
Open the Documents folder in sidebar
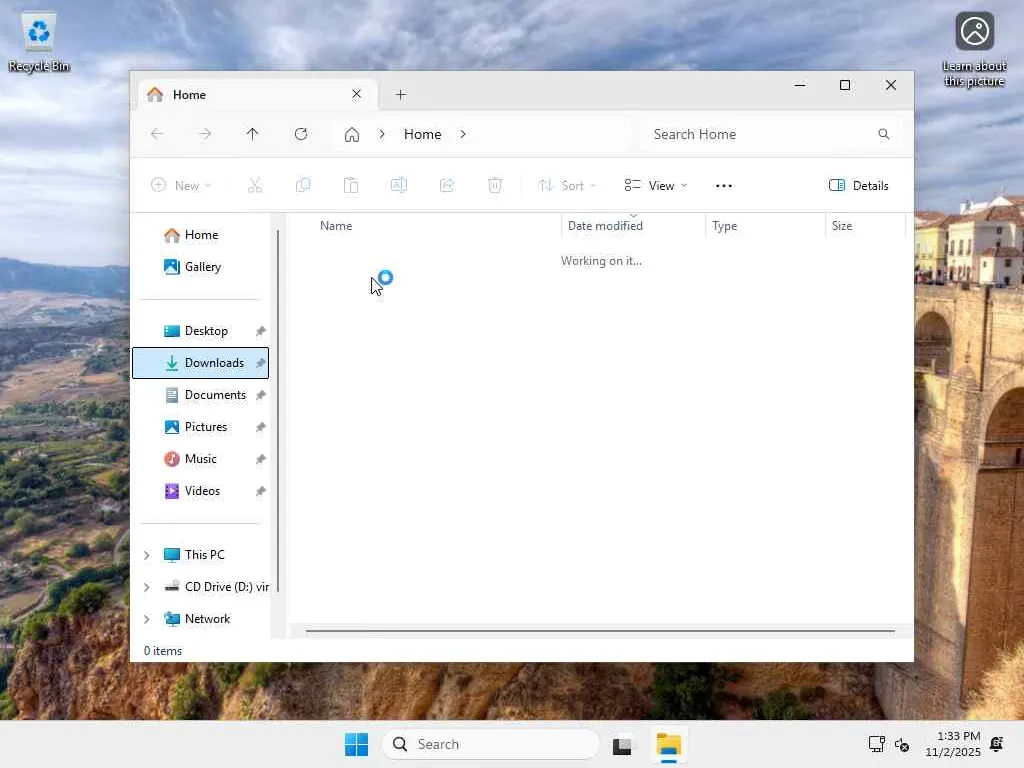click(200, 395)
